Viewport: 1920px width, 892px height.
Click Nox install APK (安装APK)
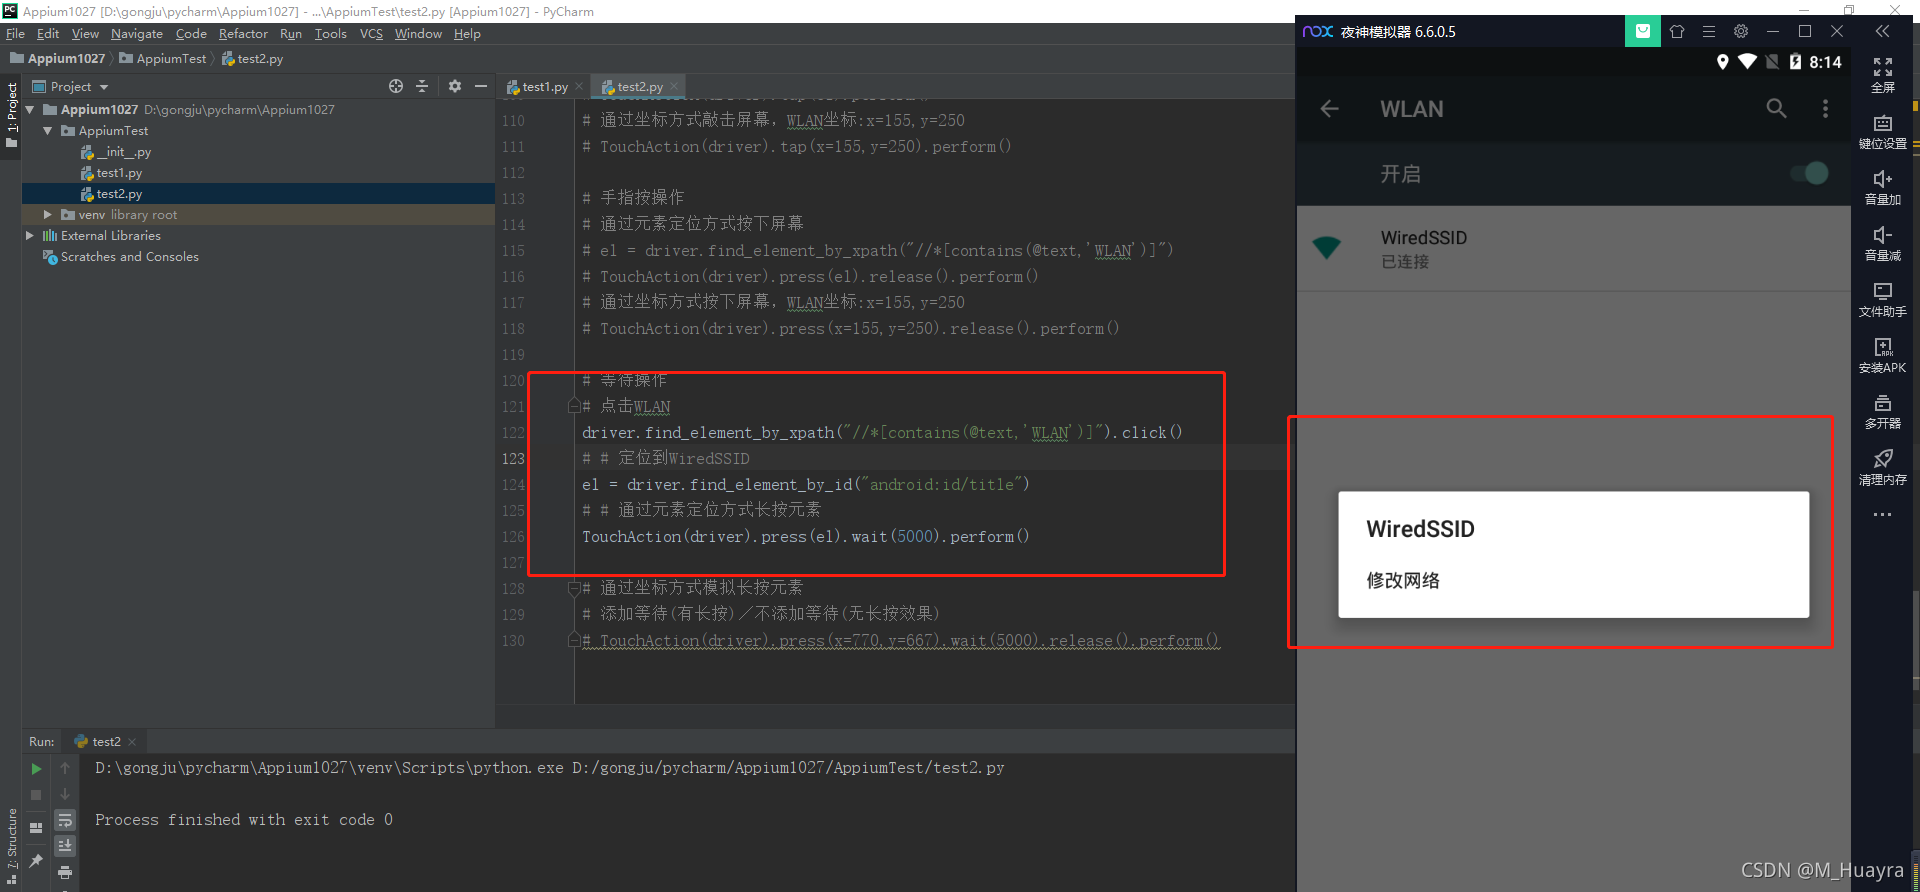(1883, 356)
